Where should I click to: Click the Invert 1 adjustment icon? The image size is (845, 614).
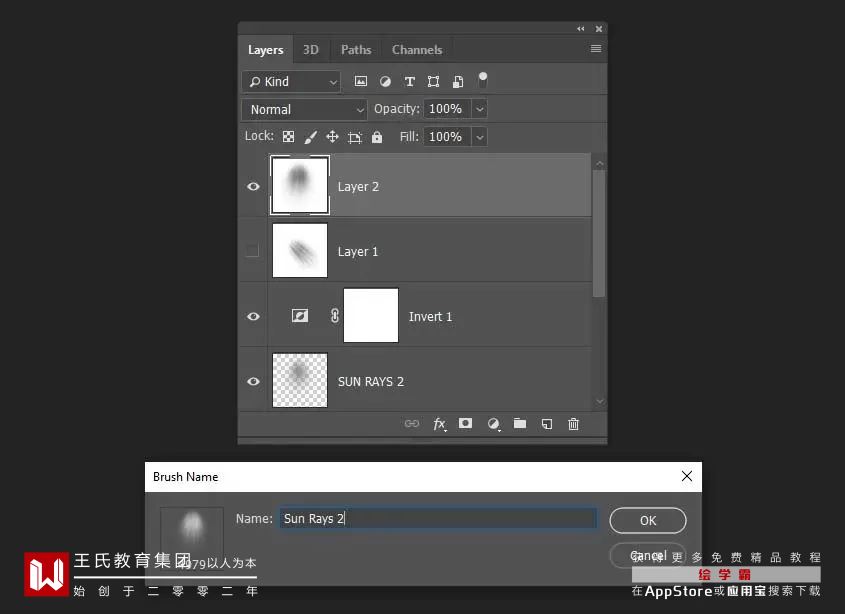300,315
